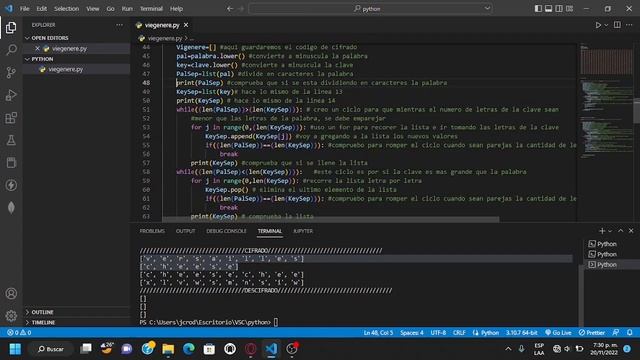
Task: Open the command center search box
Action: [x=370, y=9]
